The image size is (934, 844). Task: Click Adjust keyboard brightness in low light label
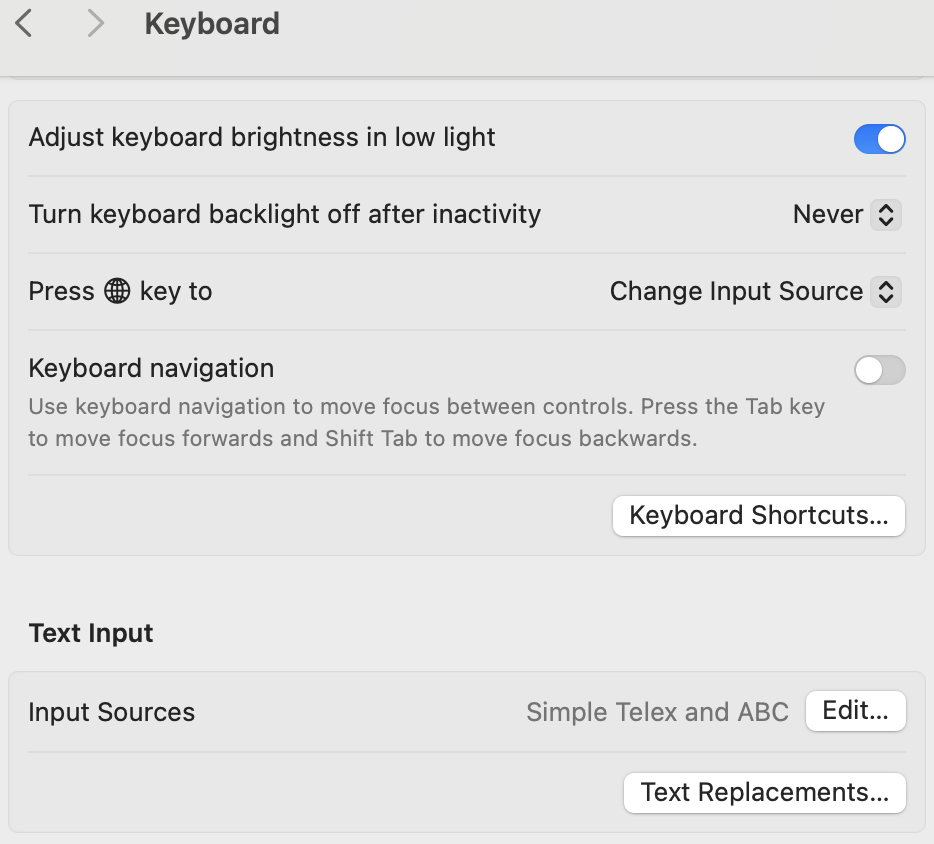click(x=262, y=138)
